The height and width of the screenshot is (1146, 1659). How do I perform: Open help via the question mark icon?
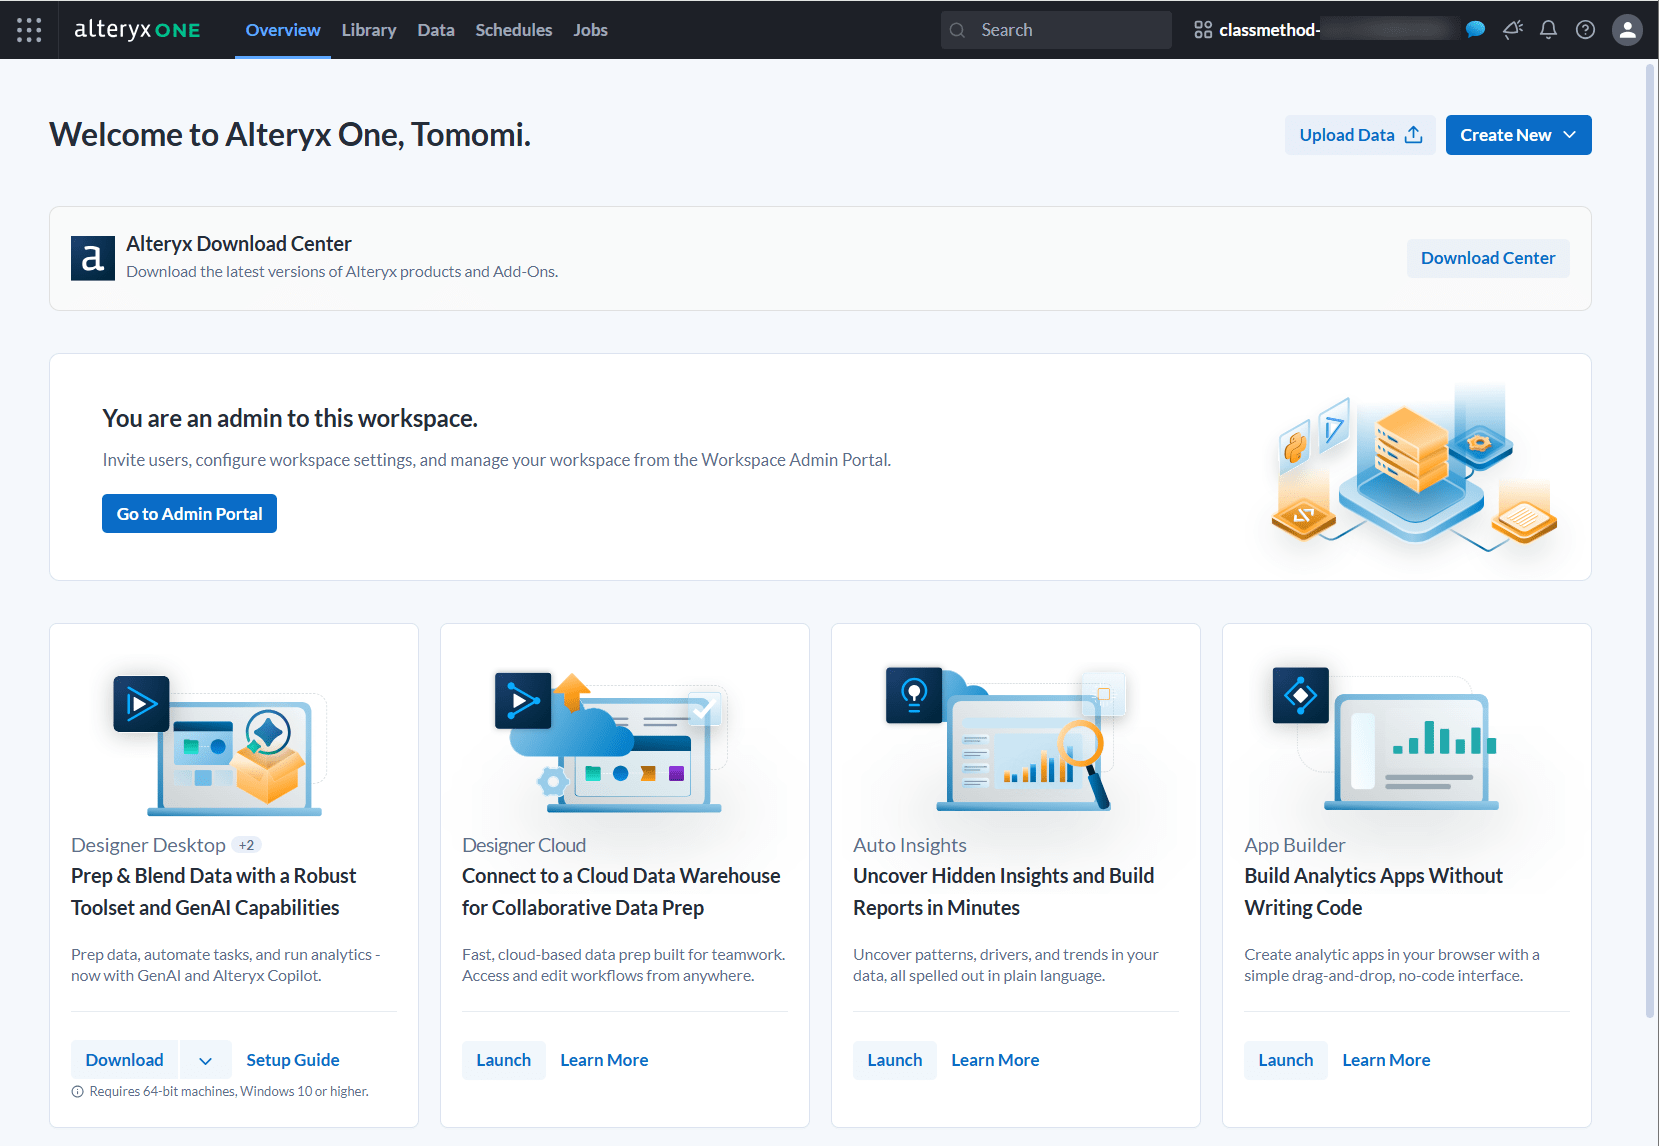point(1585,30)
